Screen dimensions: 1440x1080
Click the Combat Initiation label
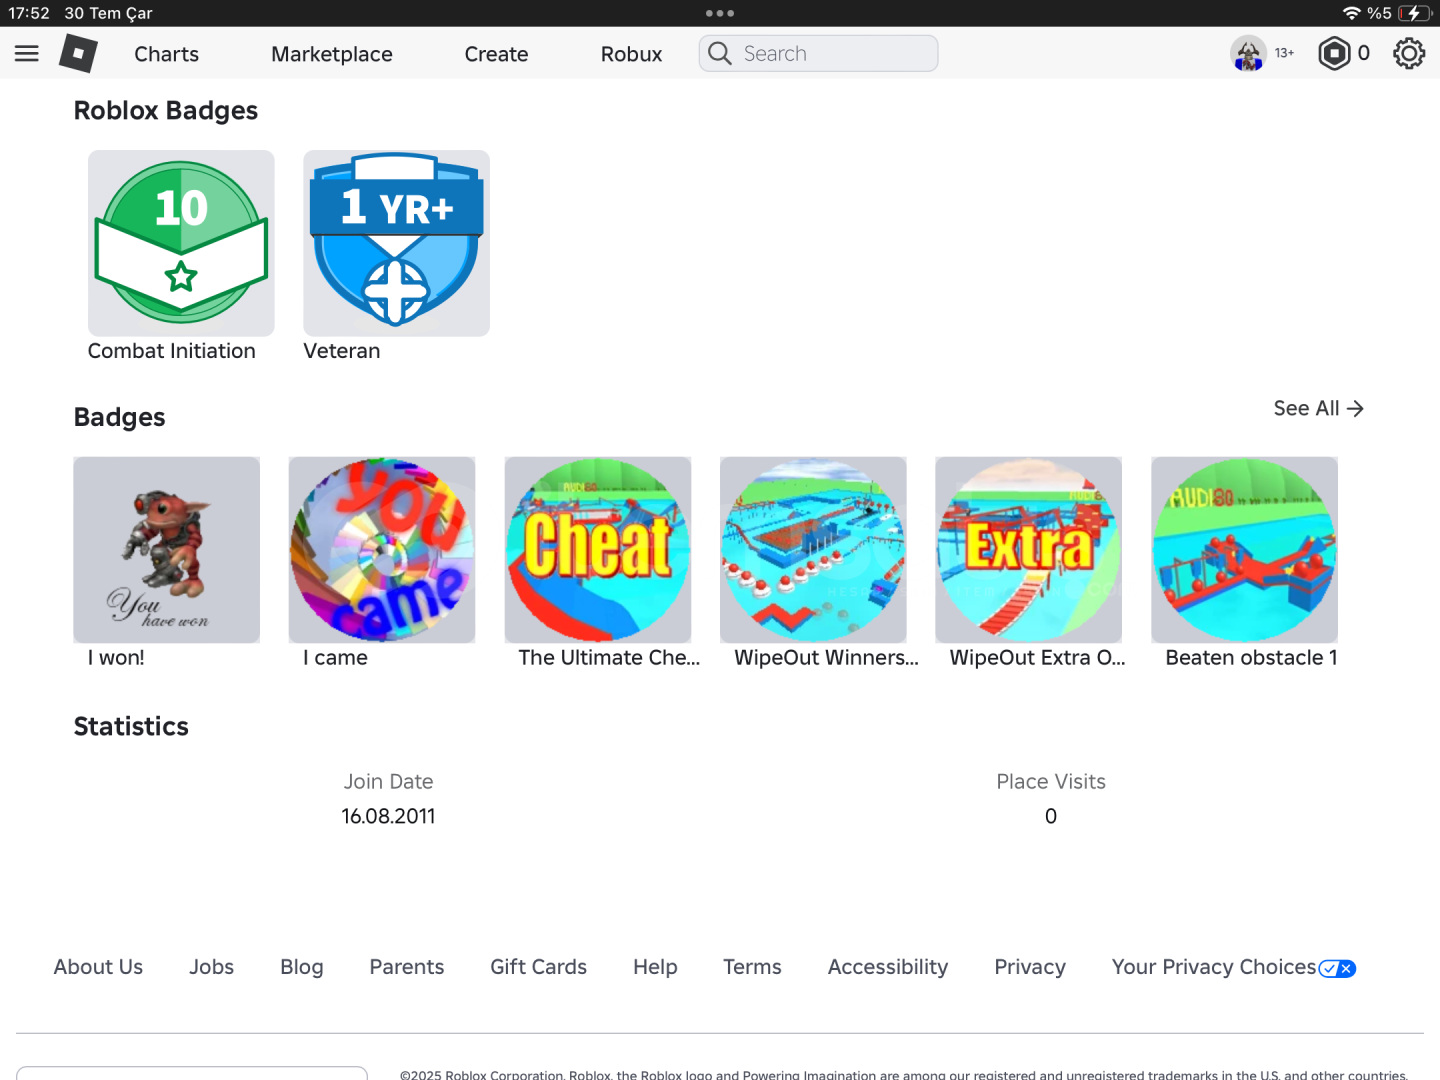click(172, 351)
